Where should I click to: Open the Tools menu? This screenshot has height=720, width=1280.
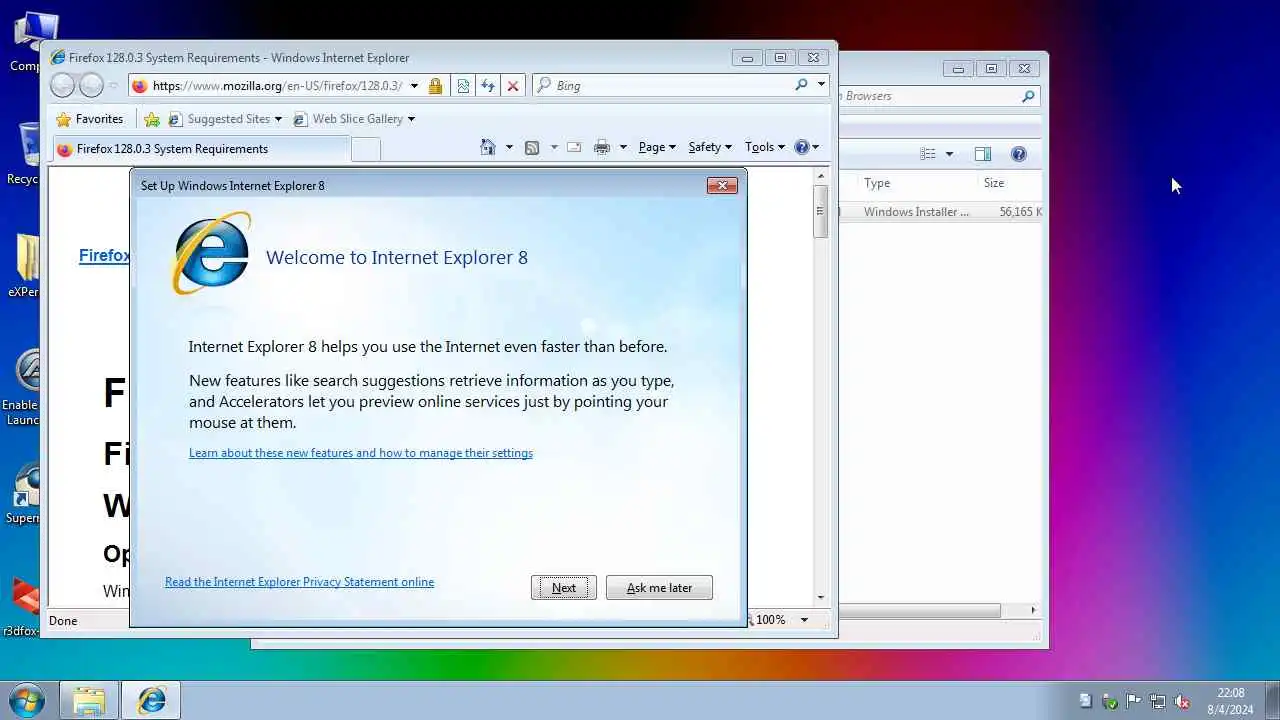click(765, 147)
